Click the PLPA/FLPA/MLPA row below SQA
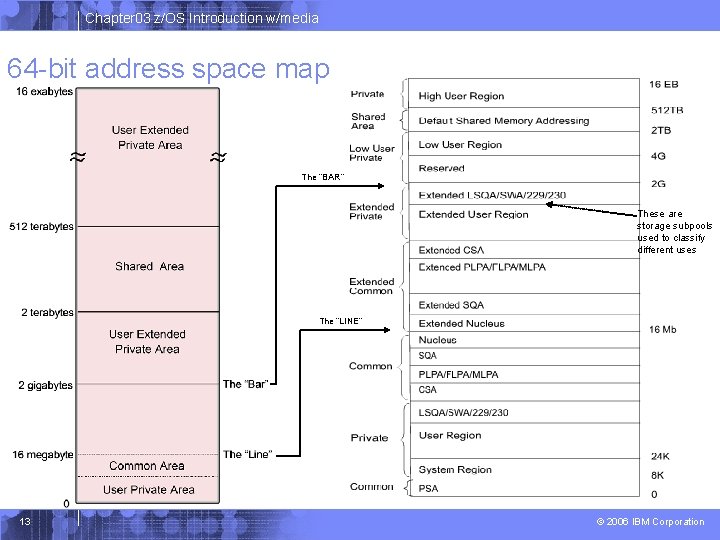Screen dimensions: 720x540 pyautogui.click(x=523, y=374)
